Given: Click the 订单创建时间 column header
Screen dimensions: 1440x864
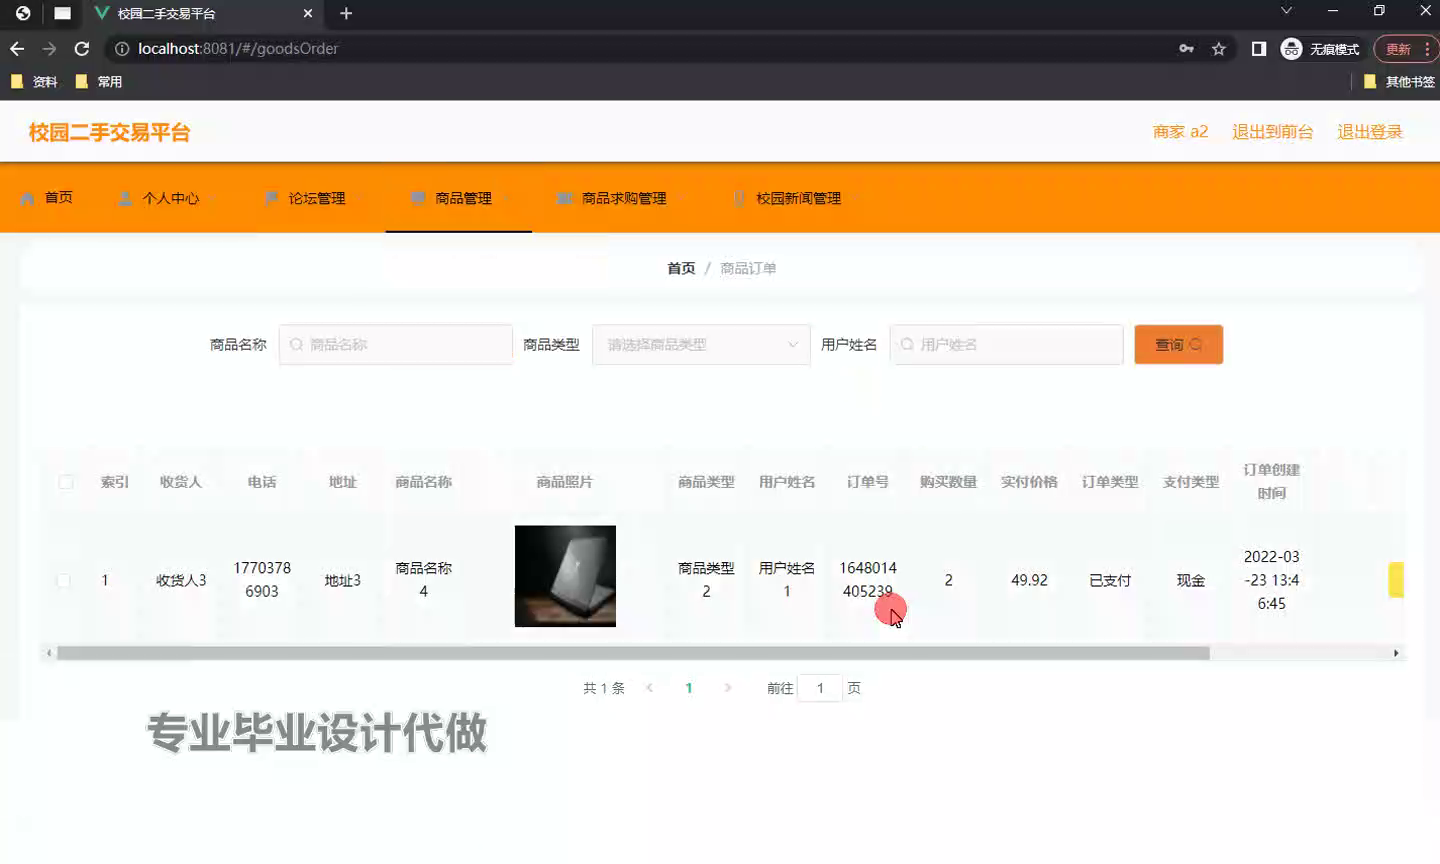Looking at the screenshot, I should pyautogui.click(x=1272, y=481).
